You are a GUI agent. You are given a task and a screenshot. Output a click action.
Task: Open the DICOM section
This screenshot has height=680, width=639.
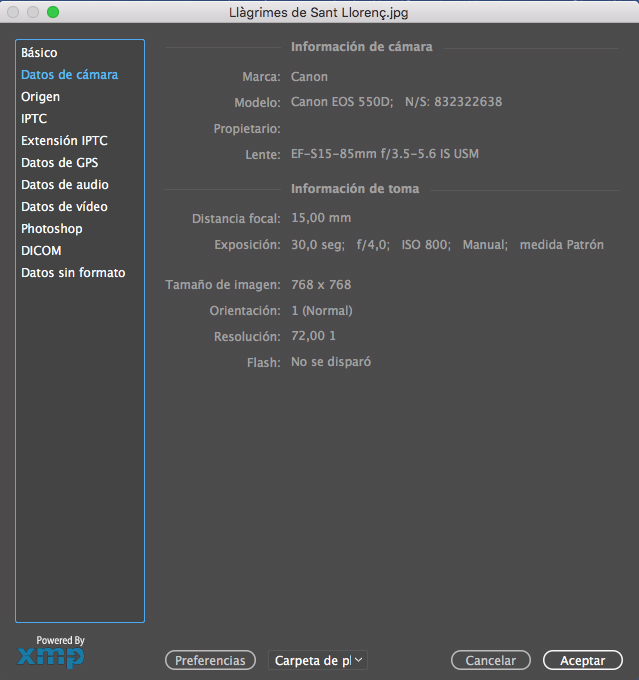tap(41, 251)
